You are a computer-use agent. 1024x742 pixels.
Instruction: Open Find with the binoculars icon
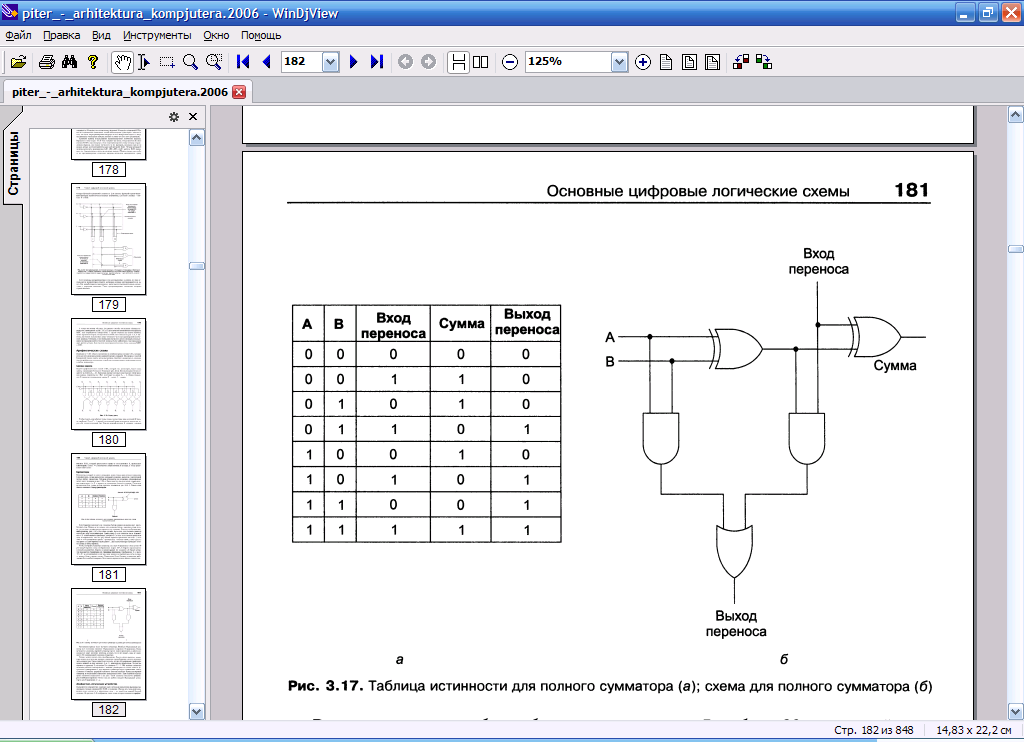(x=69, y=62)
